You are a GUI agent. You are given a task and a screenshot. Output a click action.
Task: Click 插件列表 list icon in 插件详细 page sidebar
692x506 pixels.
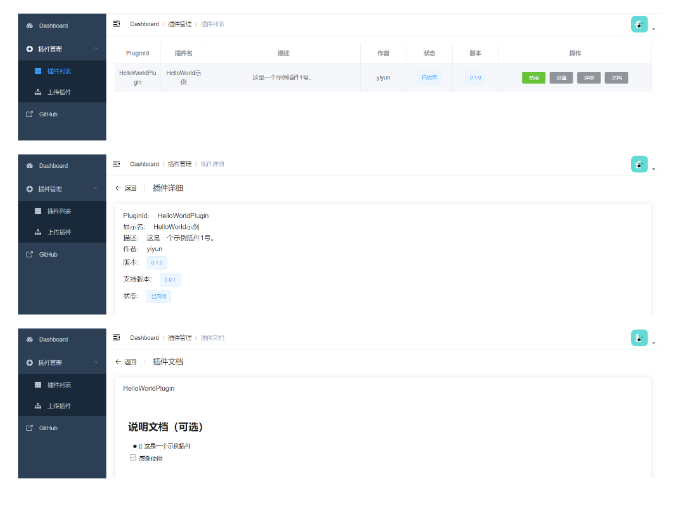coord(38,211)
